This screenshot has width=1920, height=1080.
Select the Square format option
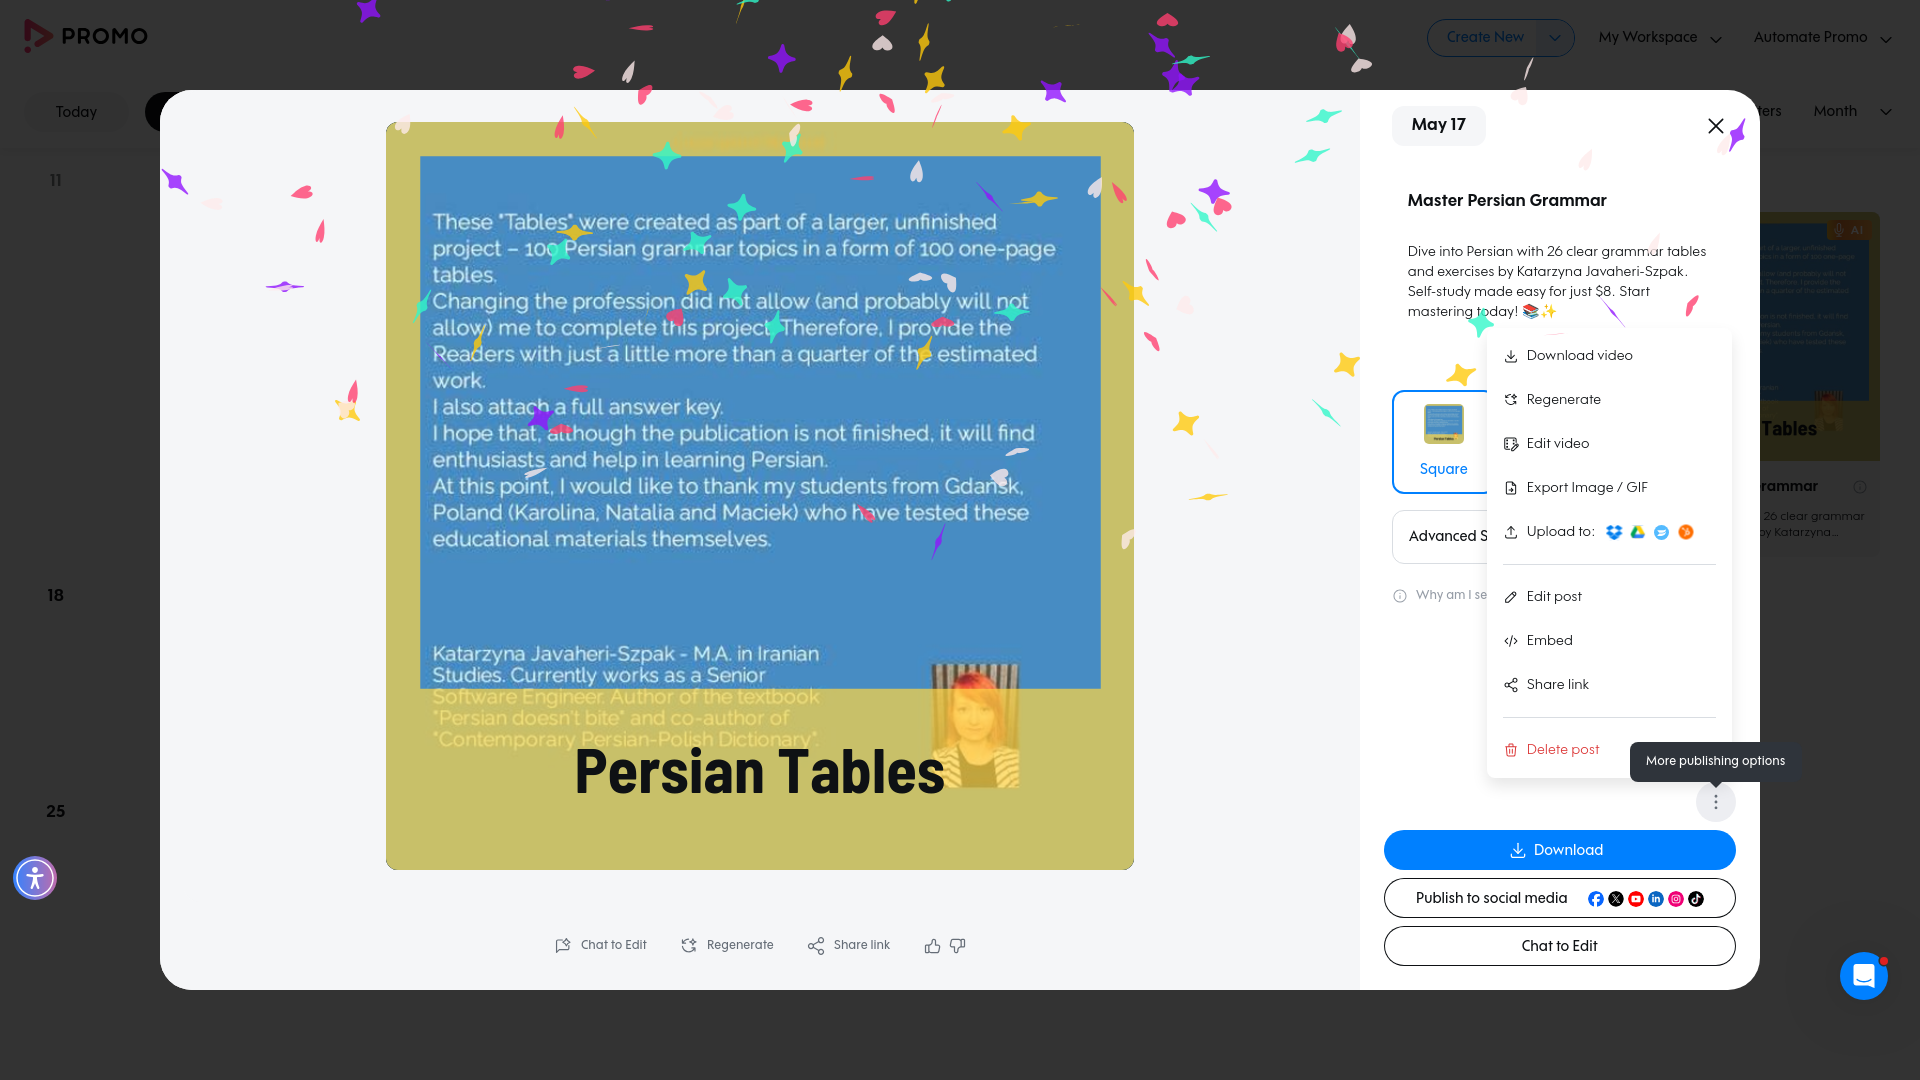pos(1442,442)
